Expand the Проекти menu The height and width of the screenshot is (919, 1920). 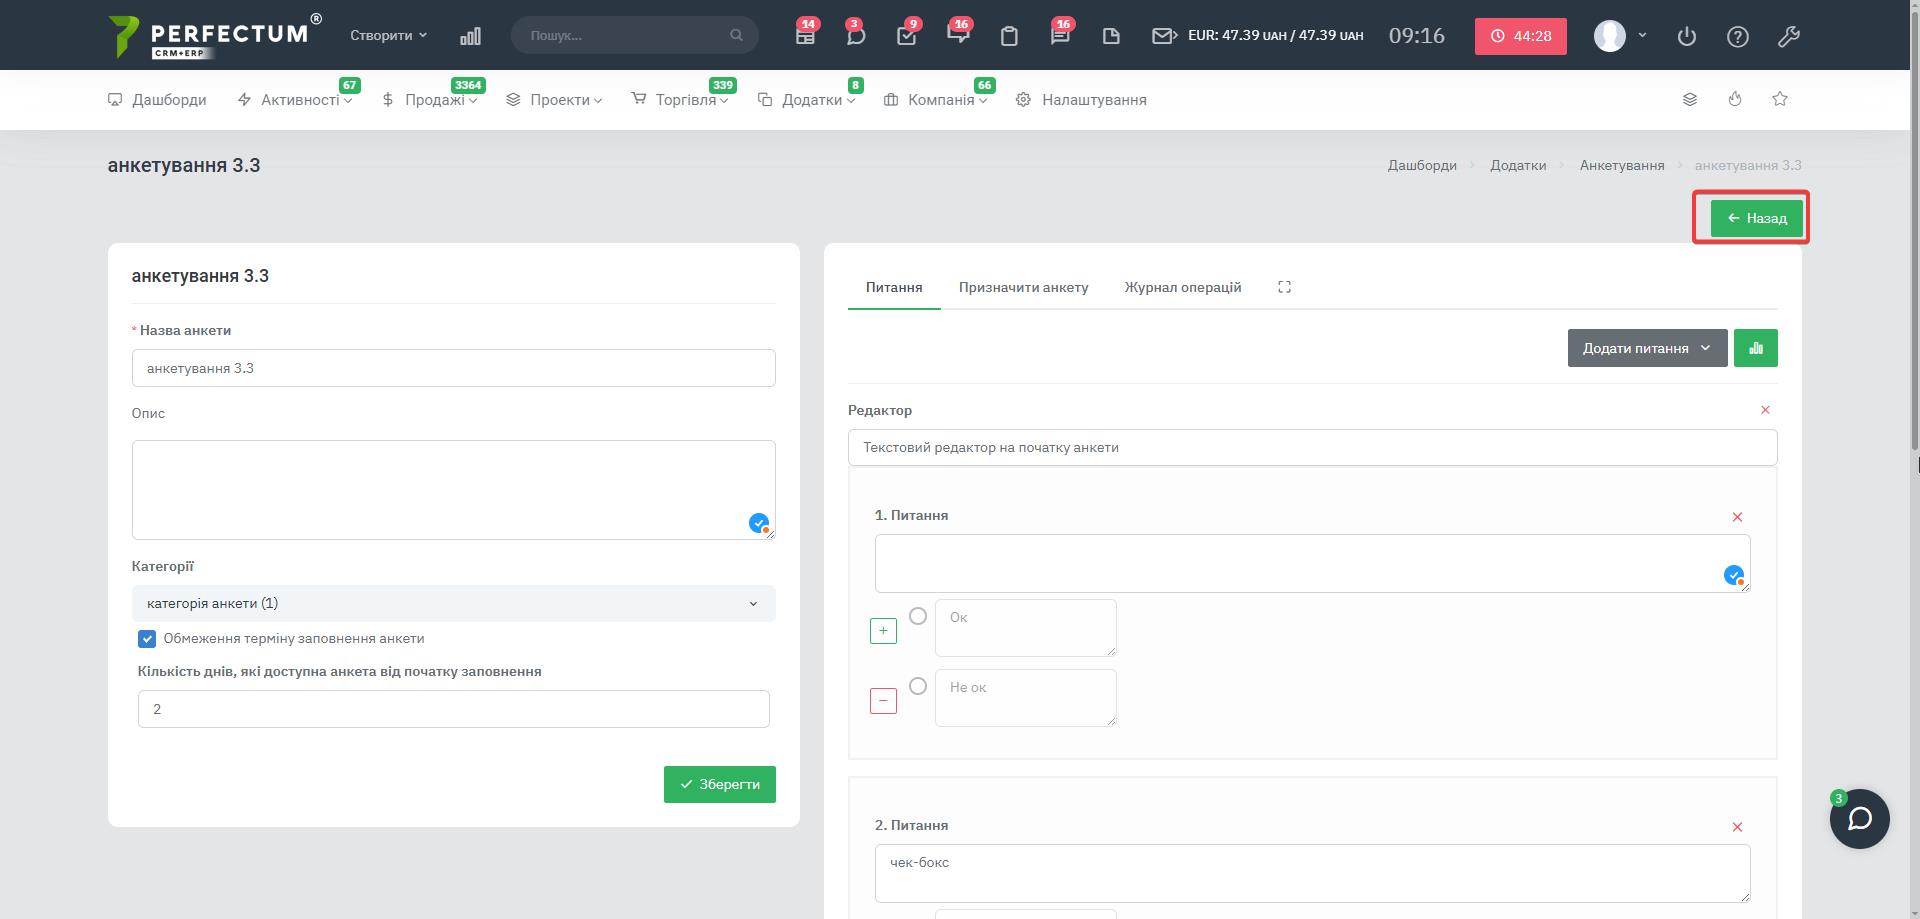click(x=554, y=100)
